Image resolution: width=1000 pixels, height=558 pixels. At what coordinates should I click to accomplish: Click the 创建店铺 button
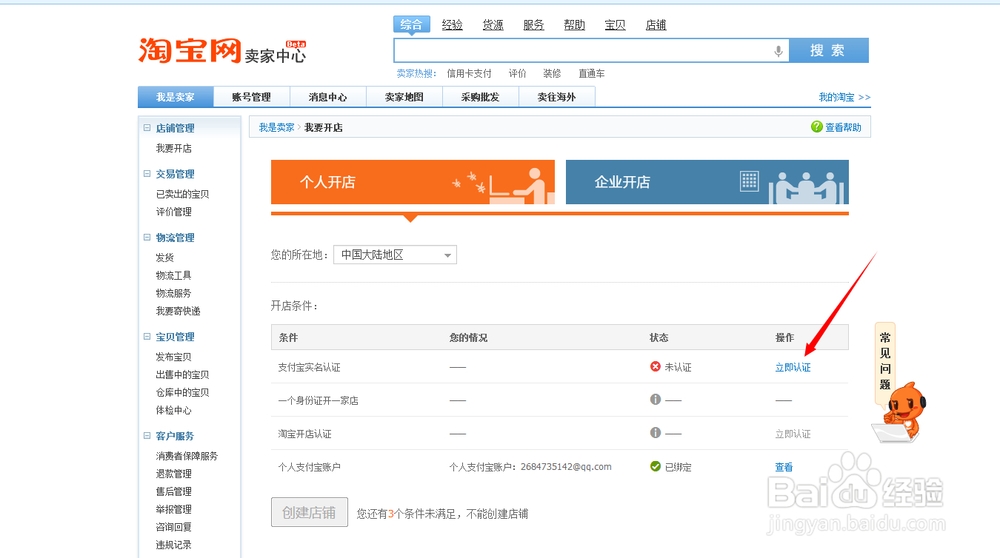click(309, 512)
